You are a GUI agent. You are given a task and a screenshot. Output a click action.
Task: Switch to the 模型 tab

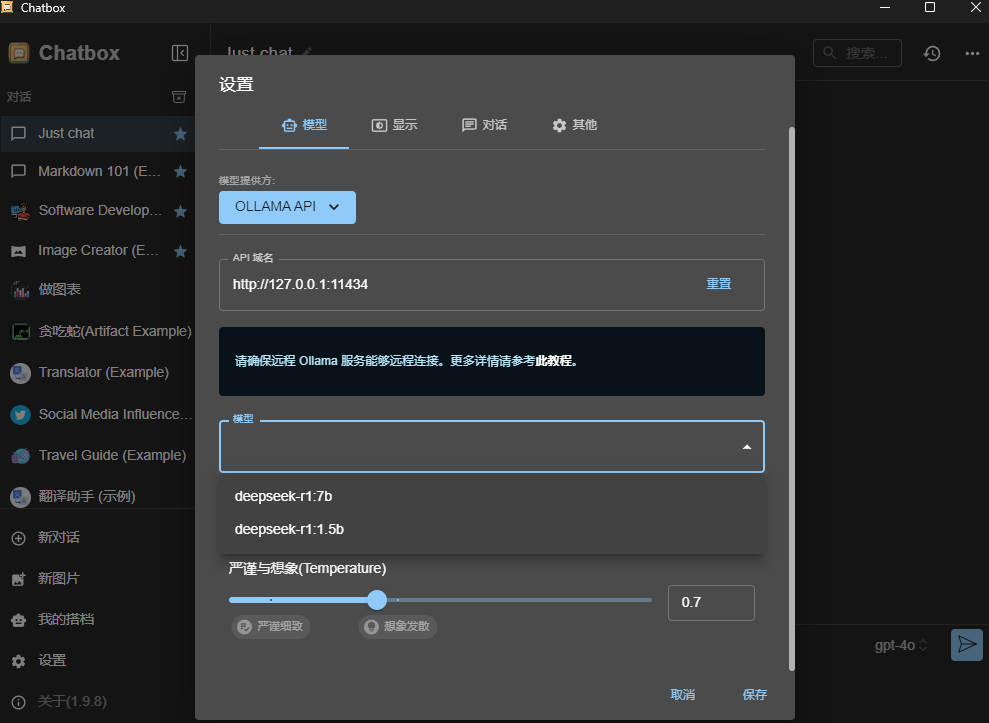click(x=304, y=125)
